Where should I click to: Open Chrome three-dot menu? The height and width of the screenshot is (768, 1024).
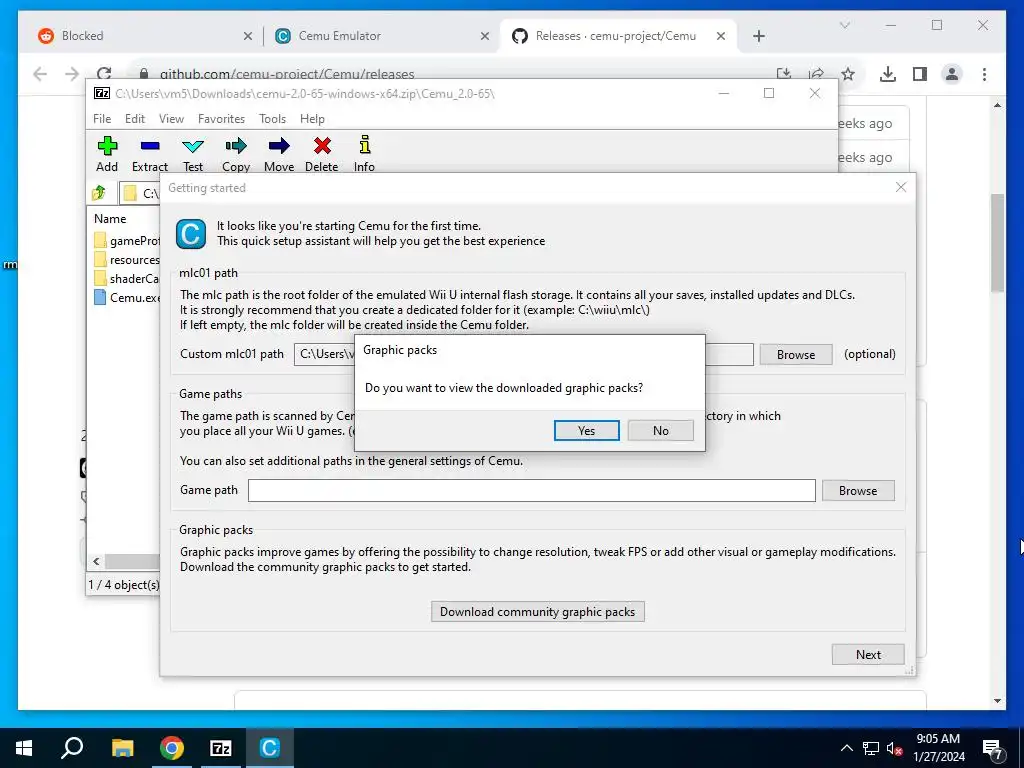pyautogui.click(x=984, y=74)
